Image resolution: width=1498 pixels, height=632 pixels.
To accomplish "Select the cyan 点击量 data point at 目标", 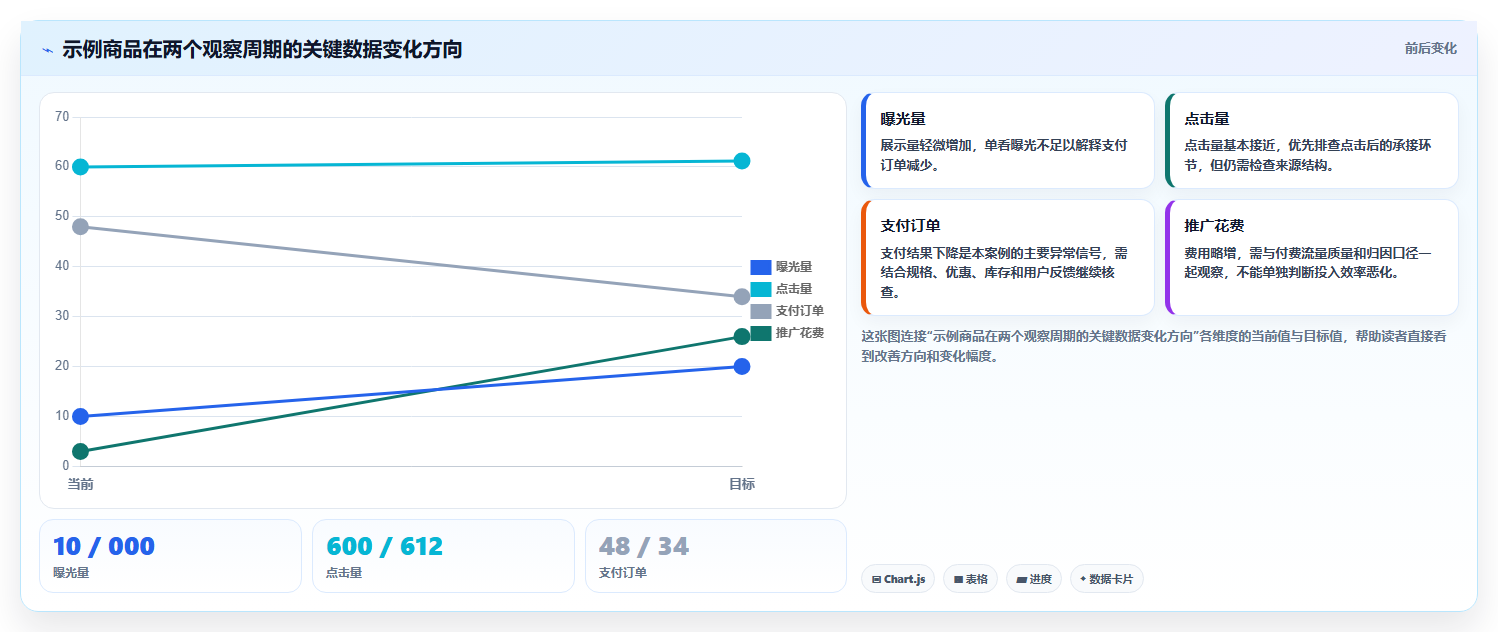I will click(742, 161).
